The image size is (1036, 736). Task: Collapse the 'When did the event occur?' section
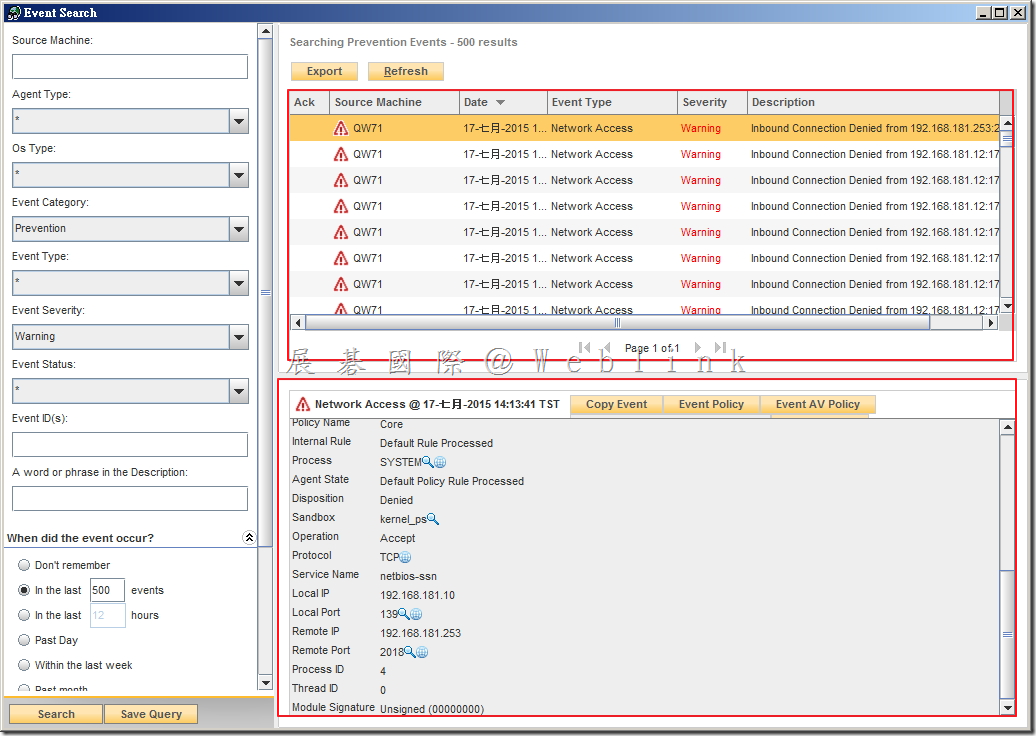[x=249, y=538]
